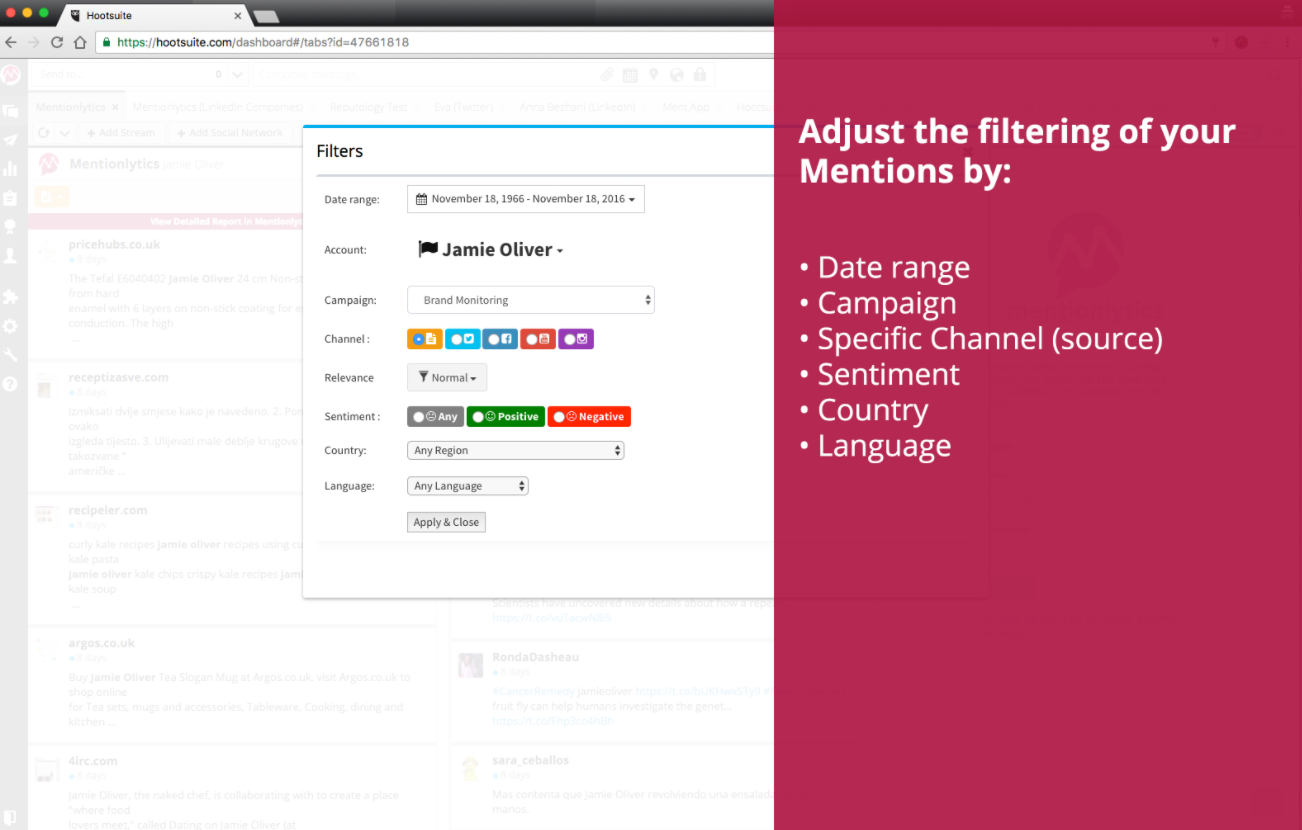Open the Normal relevance dropdown
Image resolution: width=1302 pixels, height=830 pixels.
(x=447, y=378)
